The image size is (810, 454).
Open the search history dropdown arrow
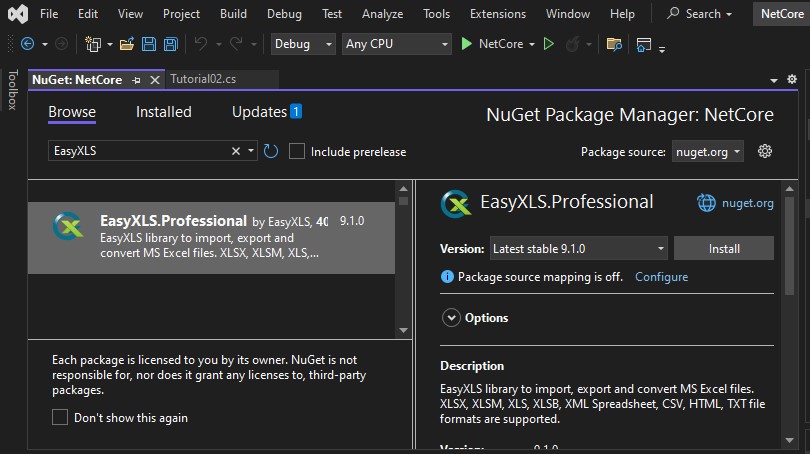[251, 151]
